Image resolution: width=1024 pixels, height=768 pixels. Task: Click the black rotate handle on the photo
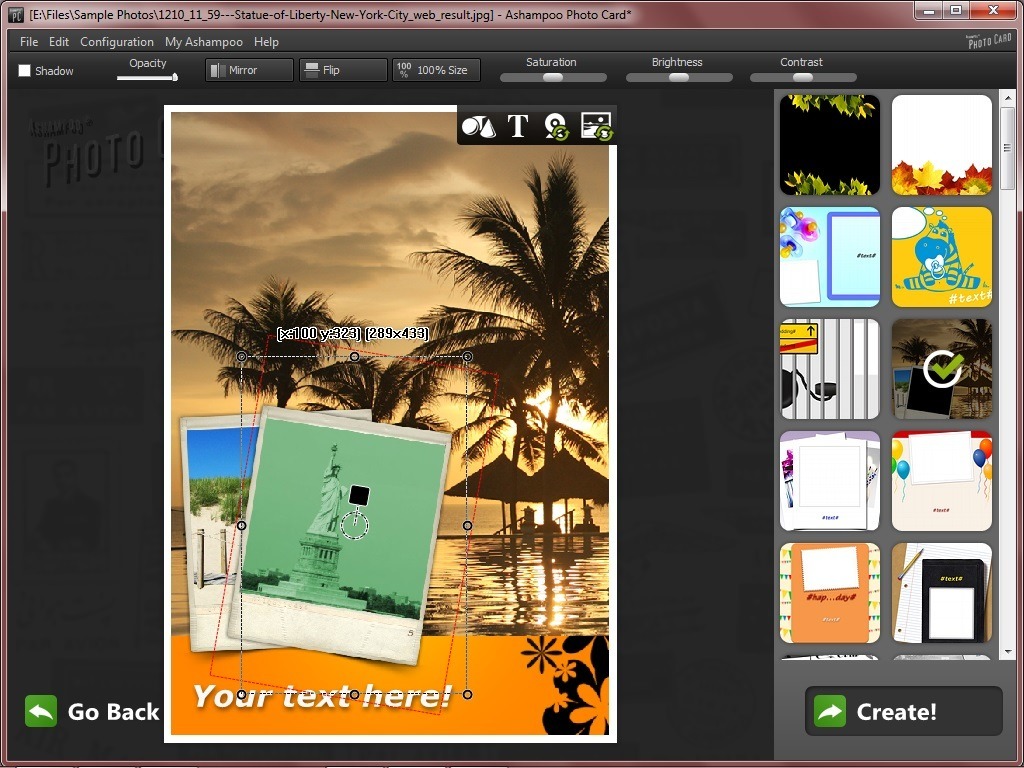[x=360, y=494]
